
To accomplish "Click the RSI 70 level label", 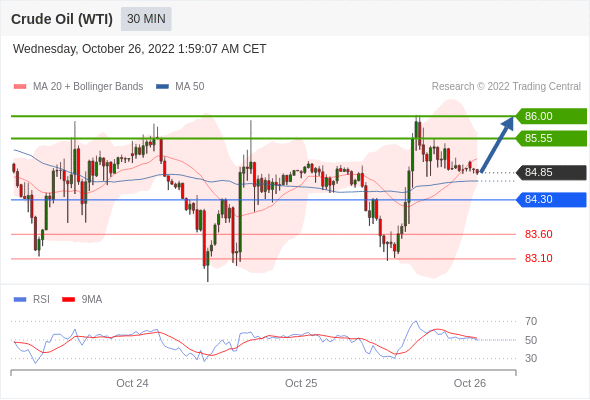I will [x=531, y=321].
